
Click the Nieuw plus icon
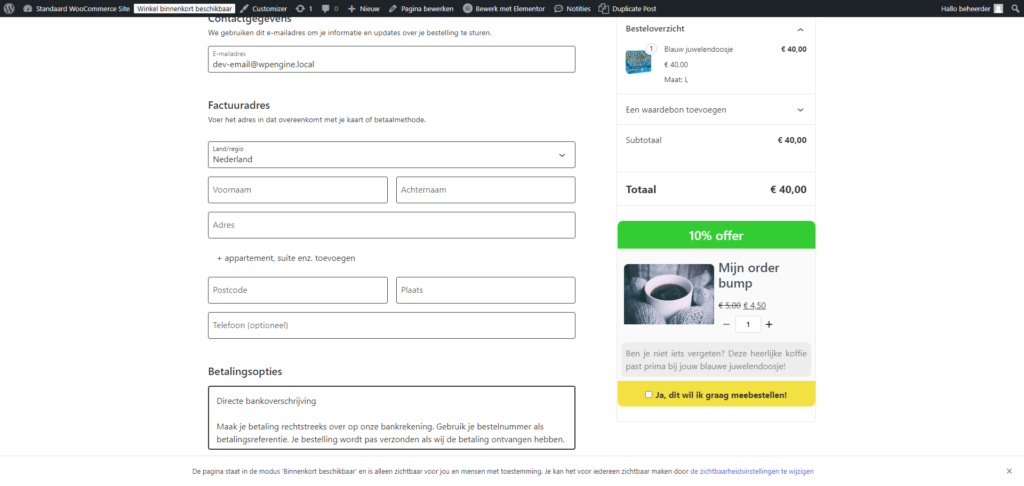[351, 8]
